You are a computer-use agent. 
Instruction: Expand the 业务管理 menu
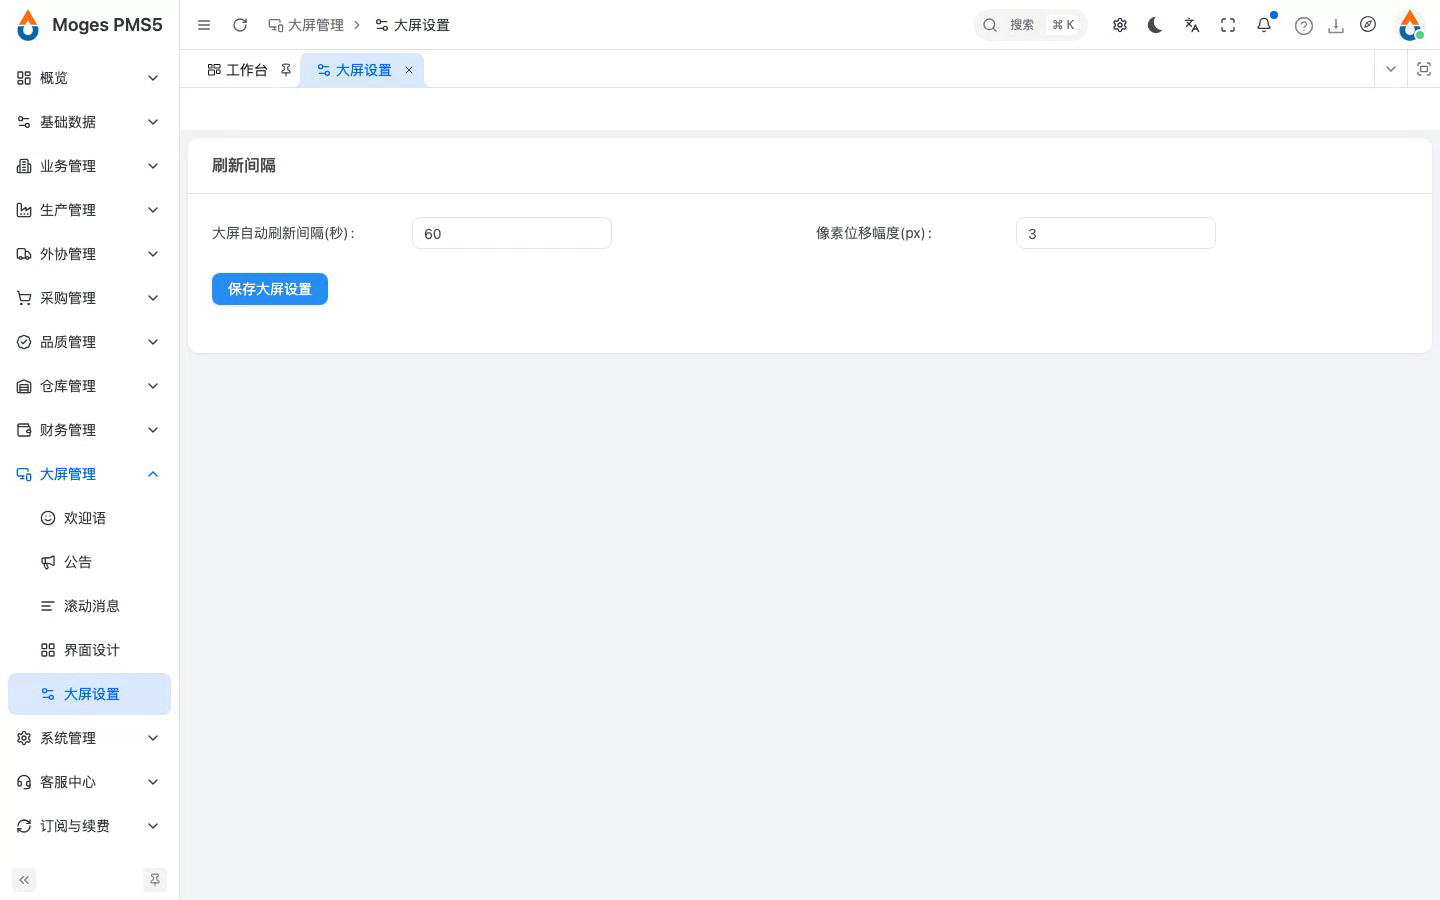click(89, 166)
